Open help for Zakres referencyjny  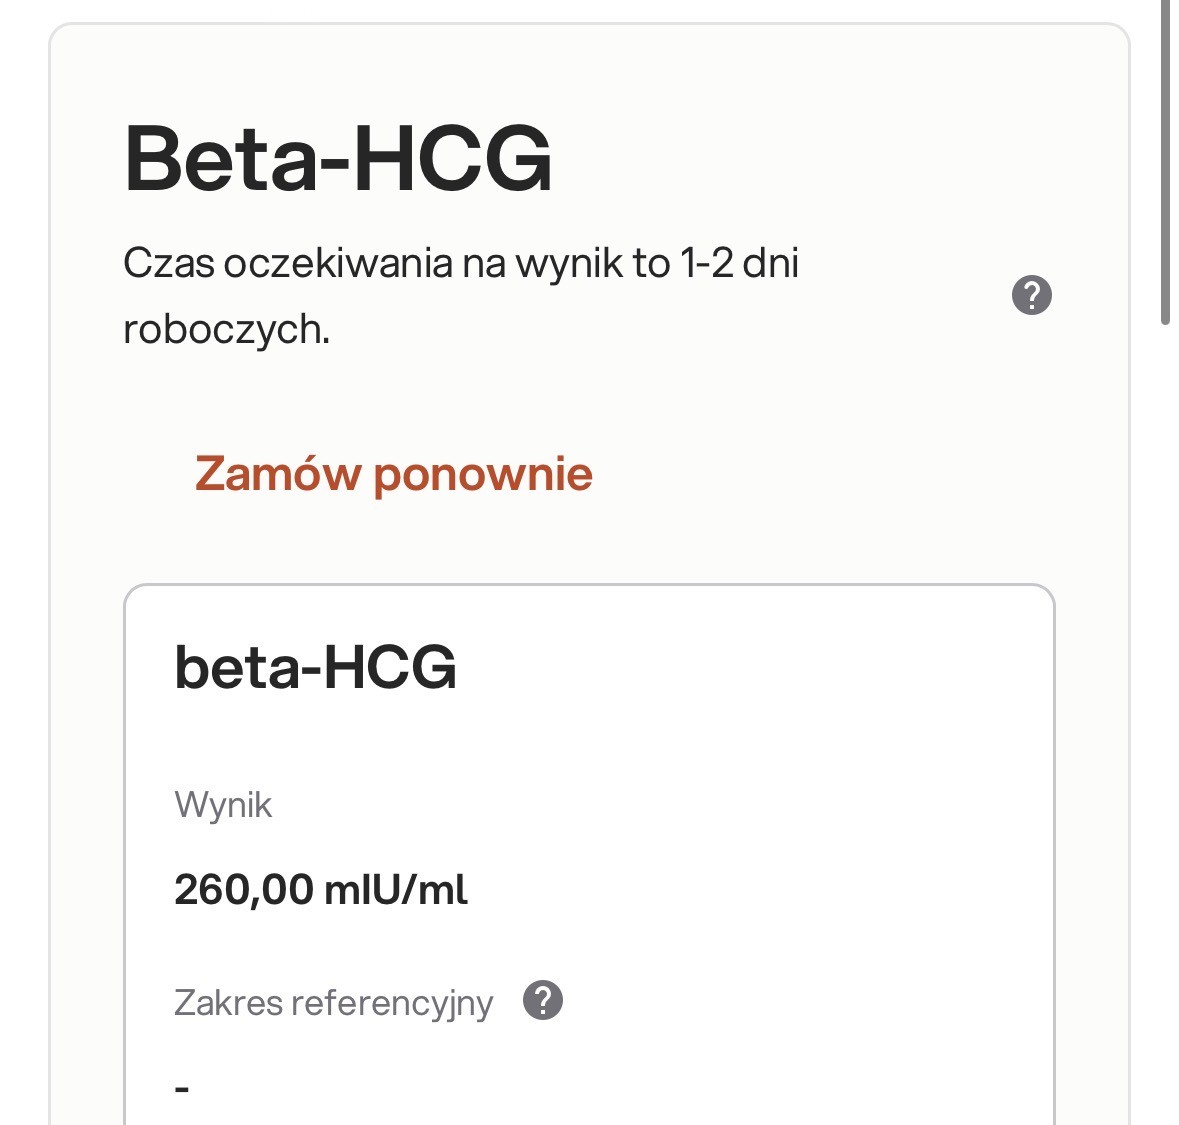(x=543, y=1001)
